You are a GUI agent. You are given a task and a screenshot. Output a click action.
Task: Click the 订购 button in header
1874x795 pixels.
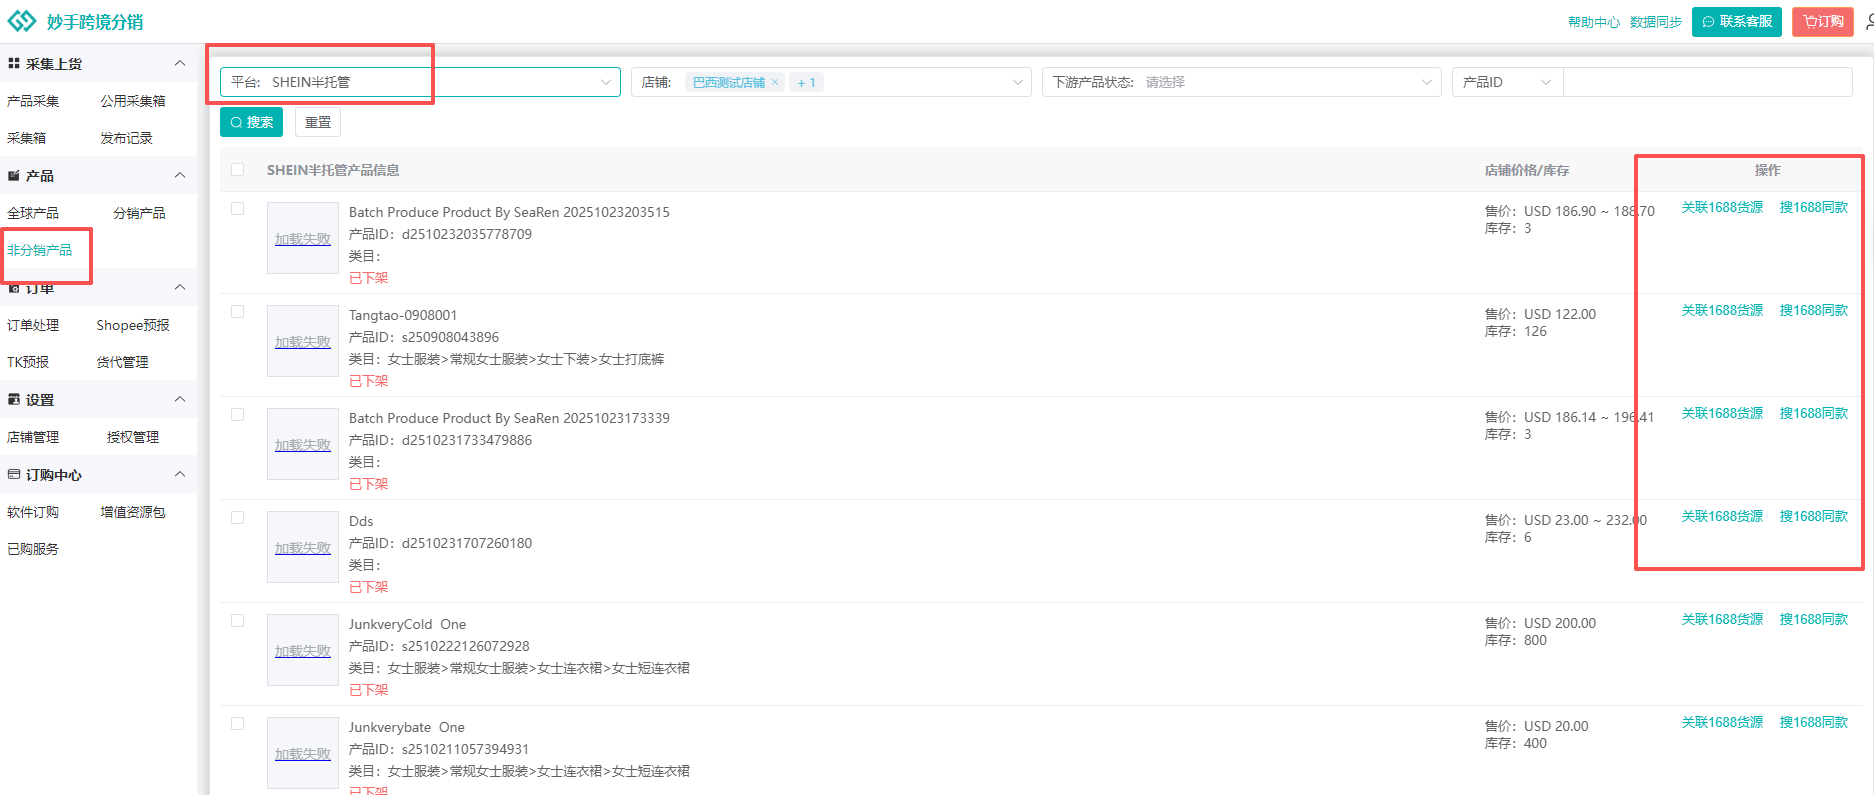pos(1823,21)
